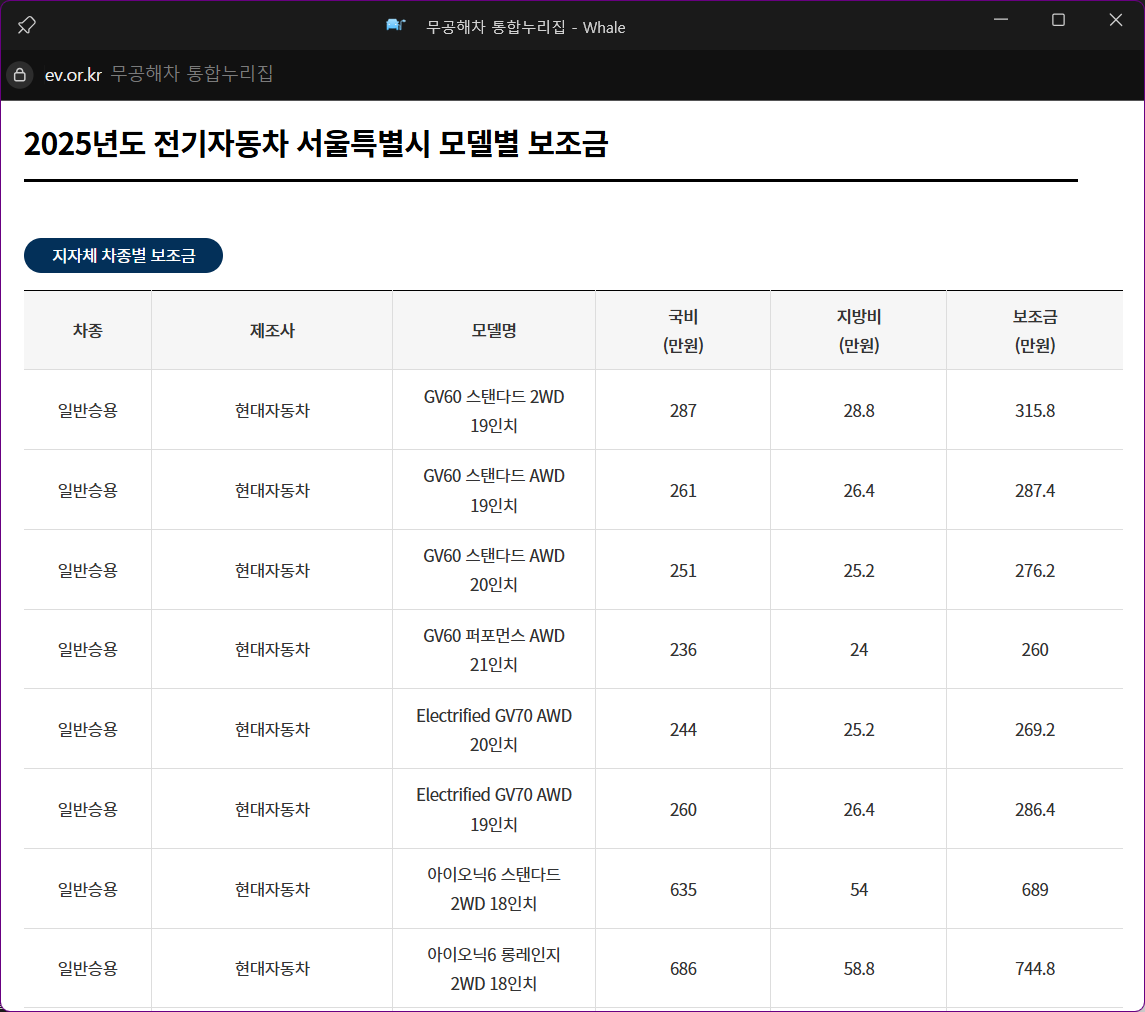Click the 국비 value 686
The height and width of the screenshot is (1012, 1145).
683,968
